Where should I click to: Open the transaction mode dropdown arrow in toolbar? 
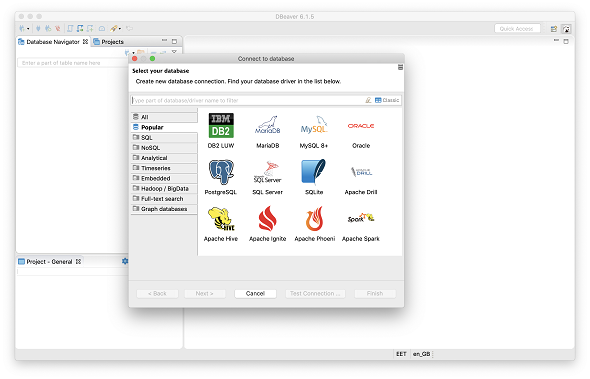click(120, 29)
